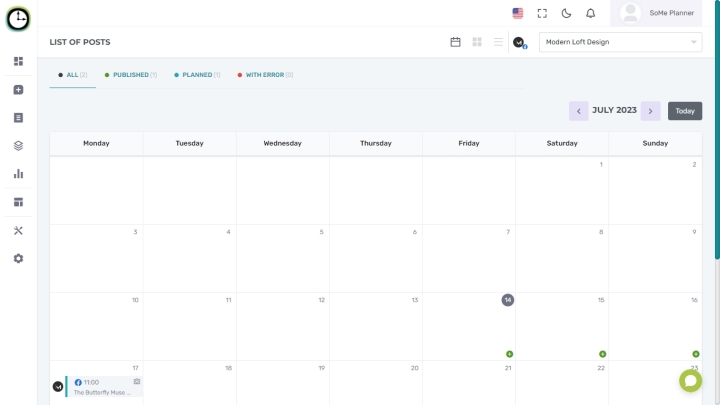The height and width of the screenshot is (405, 720).
Task: Go to the next month with the right arrow
Action: click(x=651, y=111)
